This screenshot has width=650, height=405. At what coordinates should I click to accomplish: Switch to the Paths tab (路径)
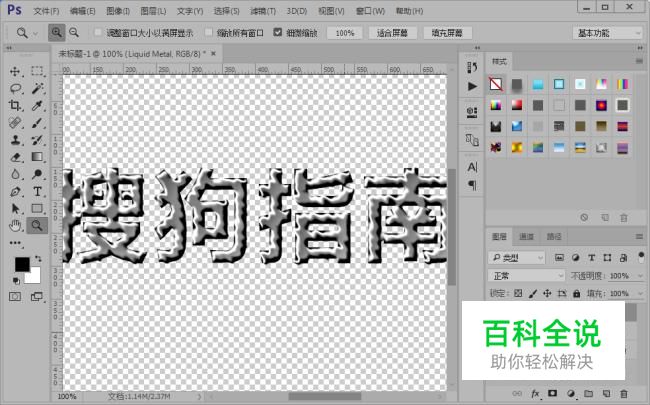pyautogui.click(x=554, y=237)
